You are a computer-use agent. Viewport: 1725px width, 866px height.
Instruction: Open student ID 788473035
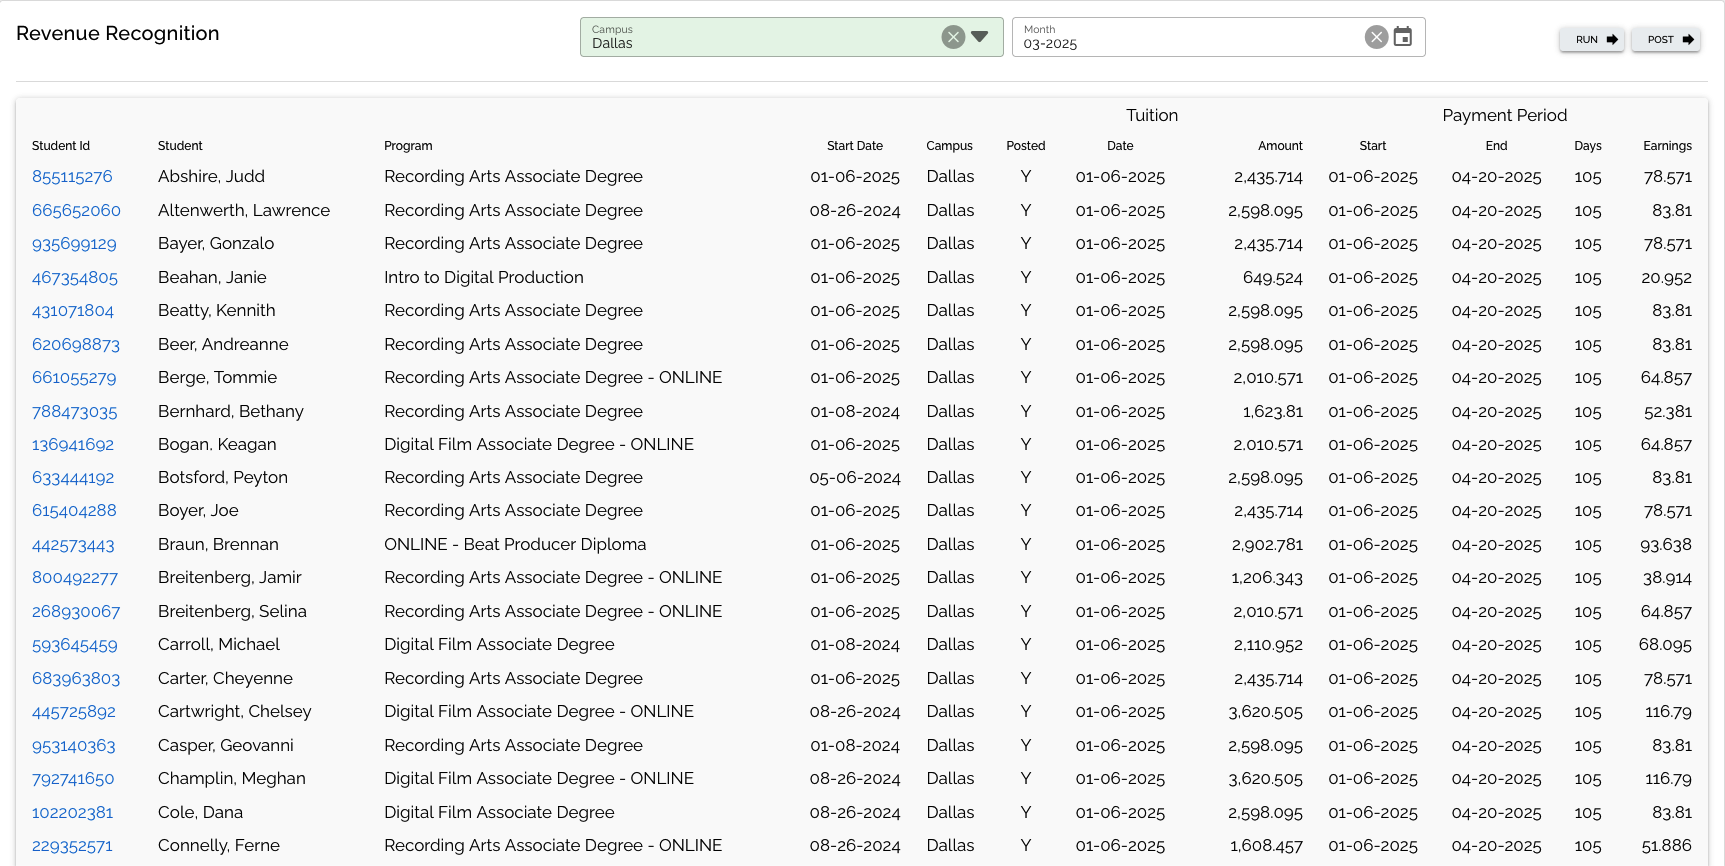coord(75,412)
